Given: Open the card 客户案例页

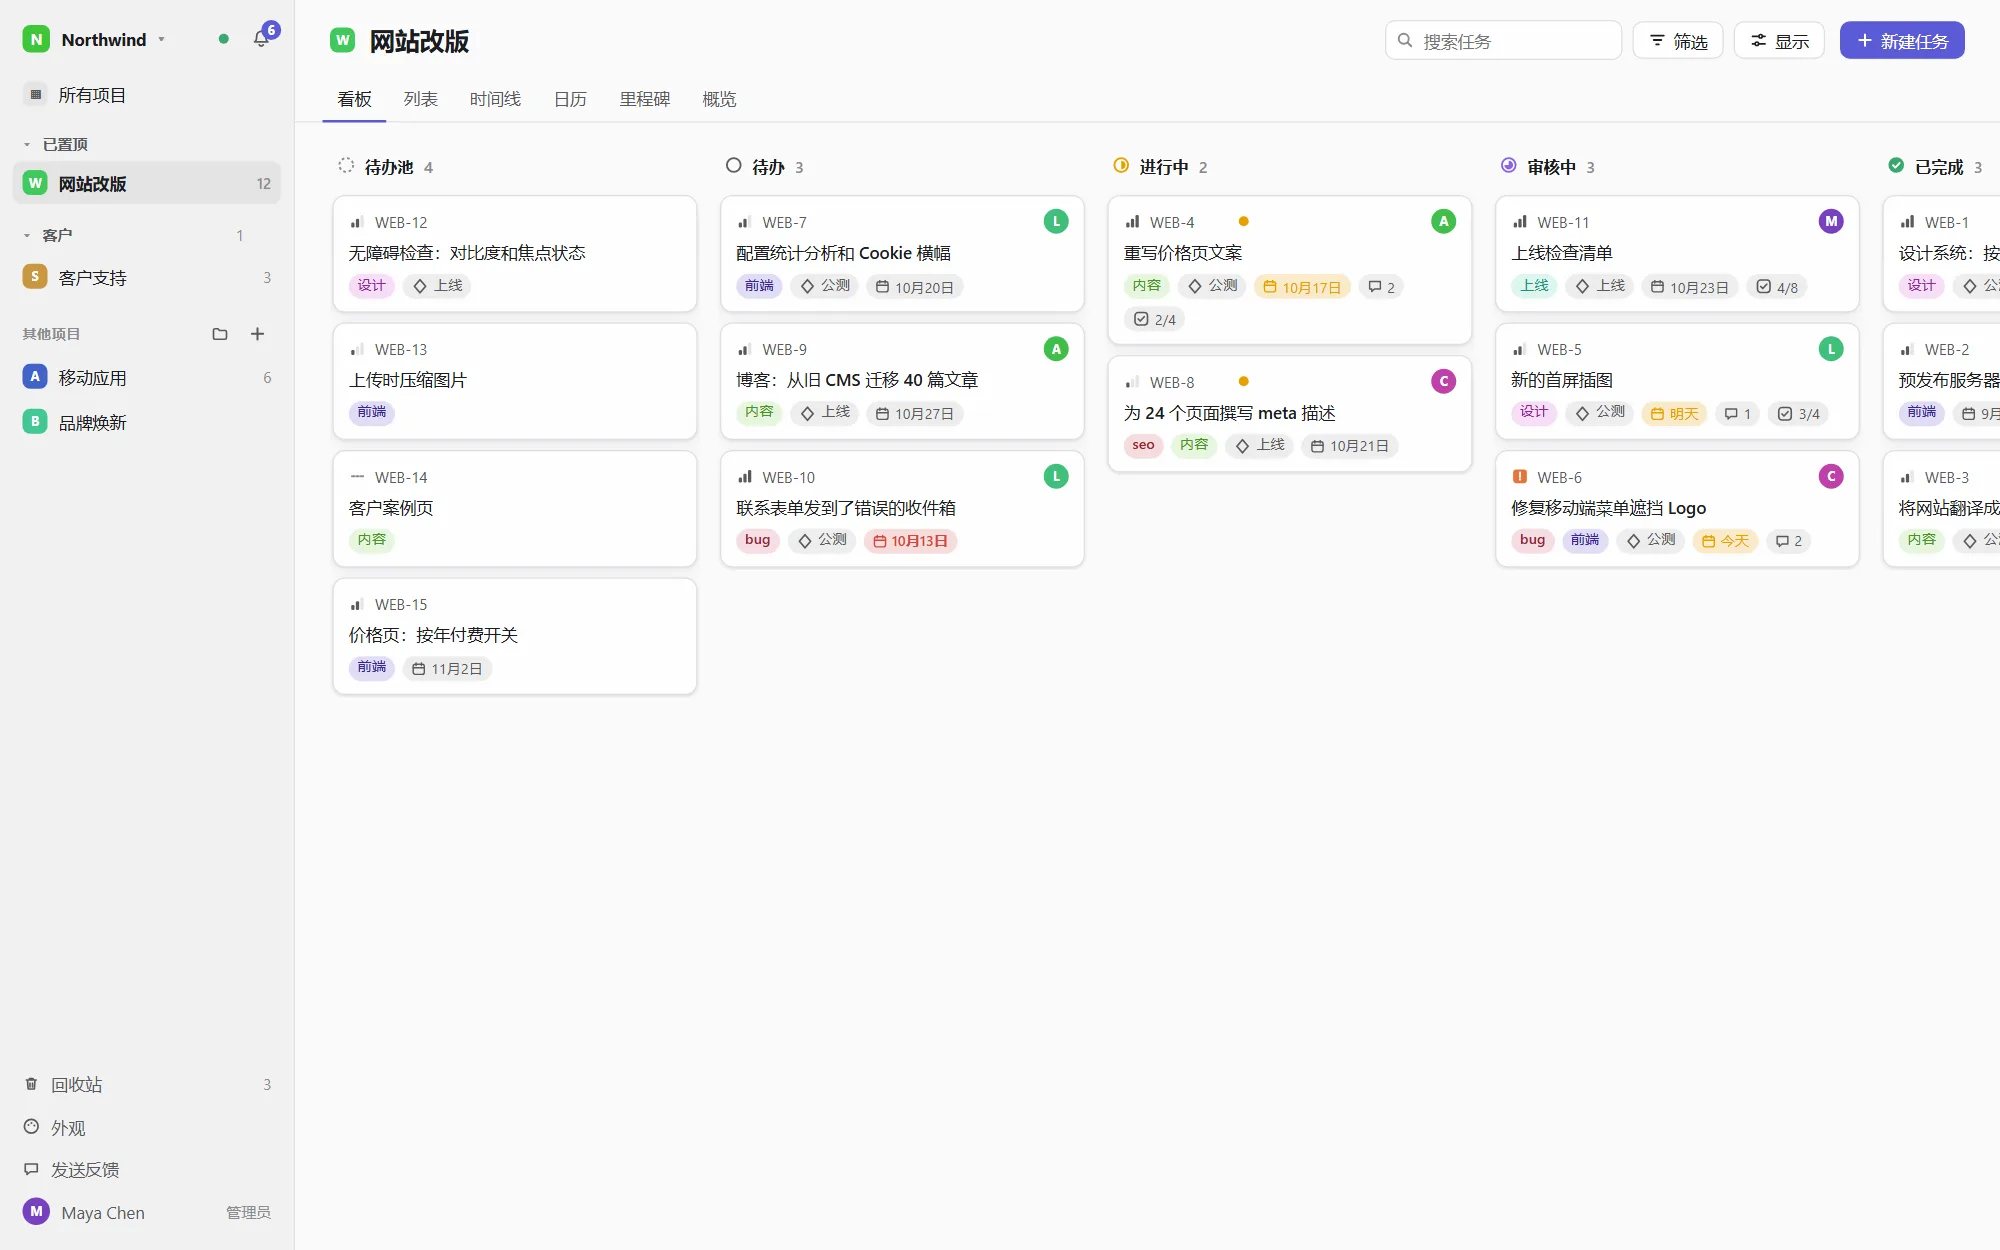Looking at the screenshot, I should (515, 509).
